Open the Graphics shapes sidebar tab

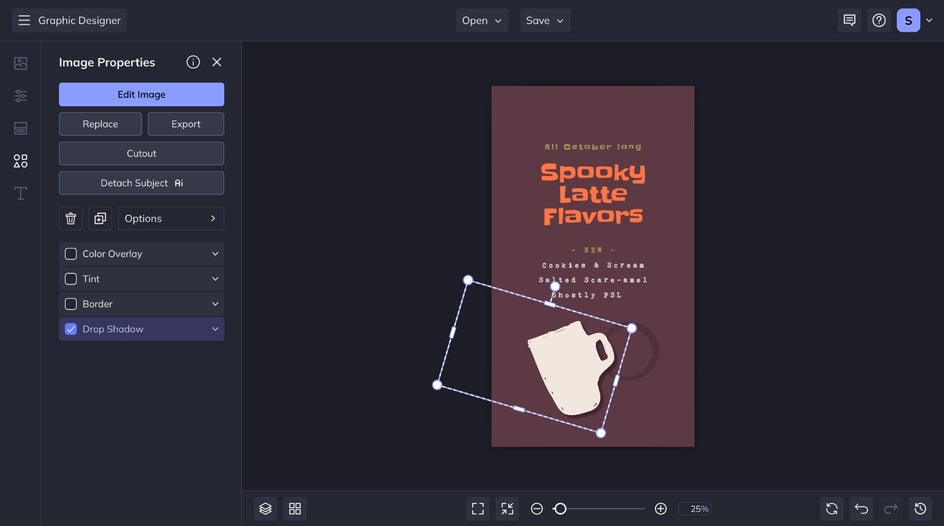coord(20,161)
